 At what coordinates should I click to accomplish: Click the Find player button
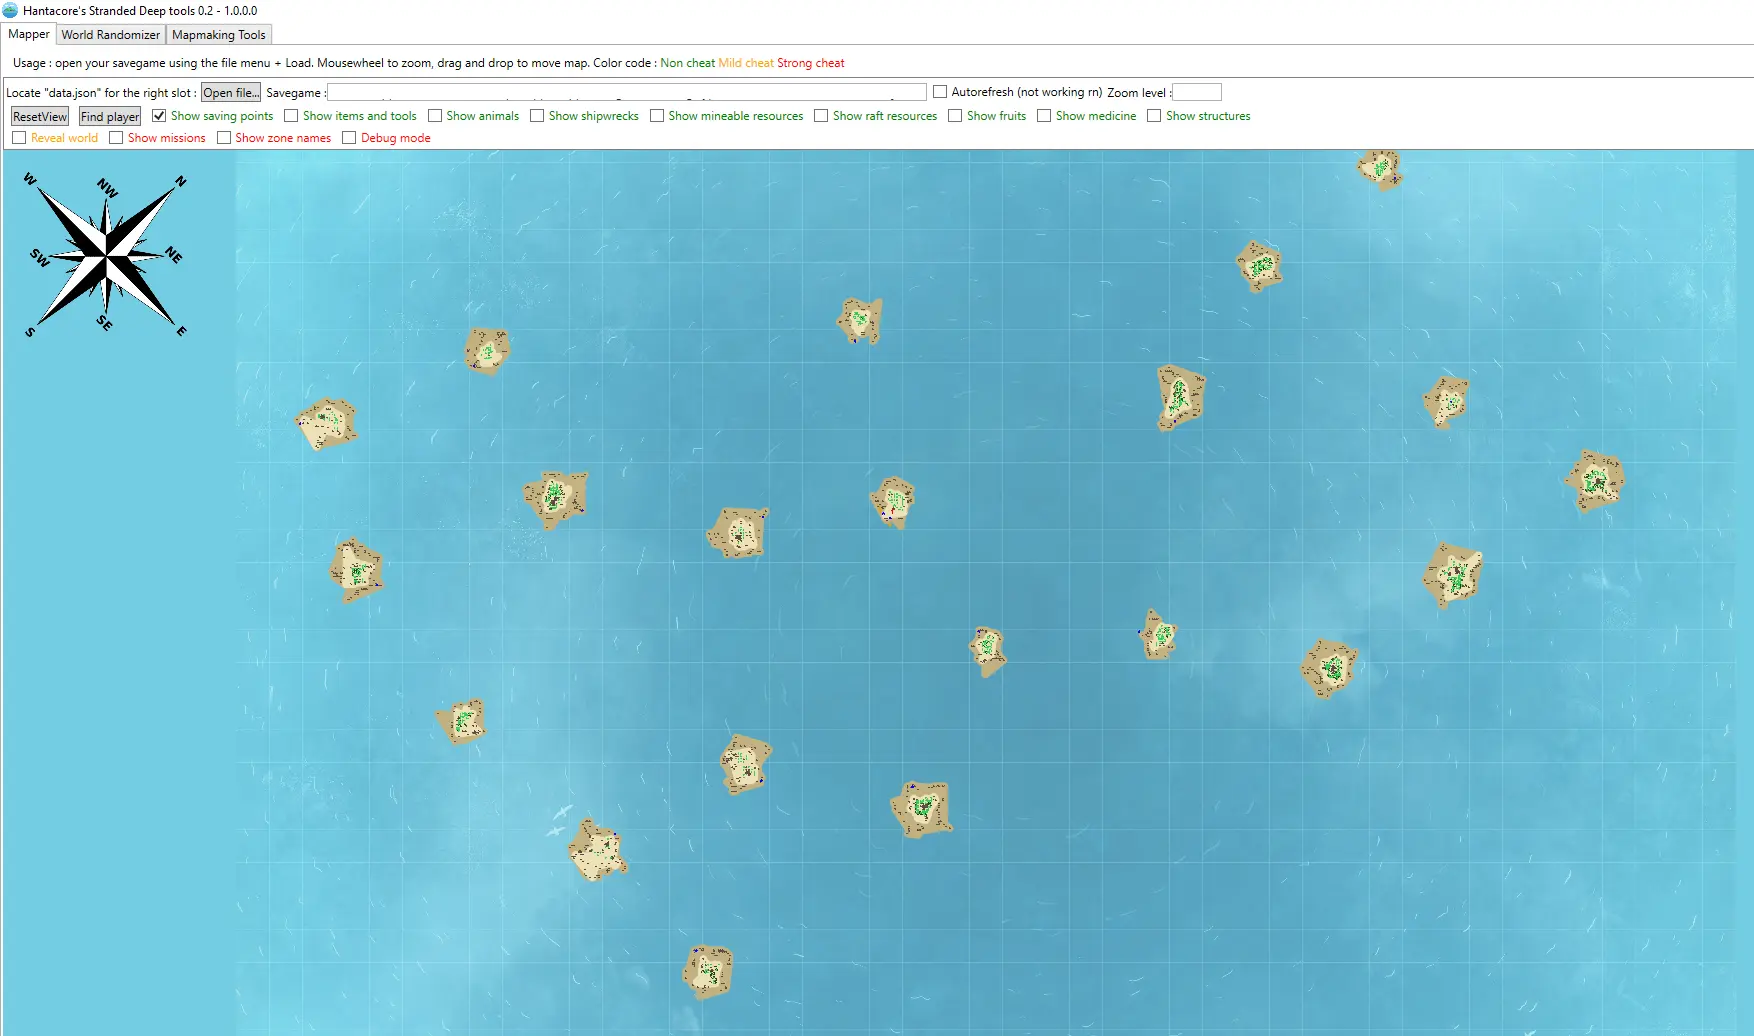110,116
